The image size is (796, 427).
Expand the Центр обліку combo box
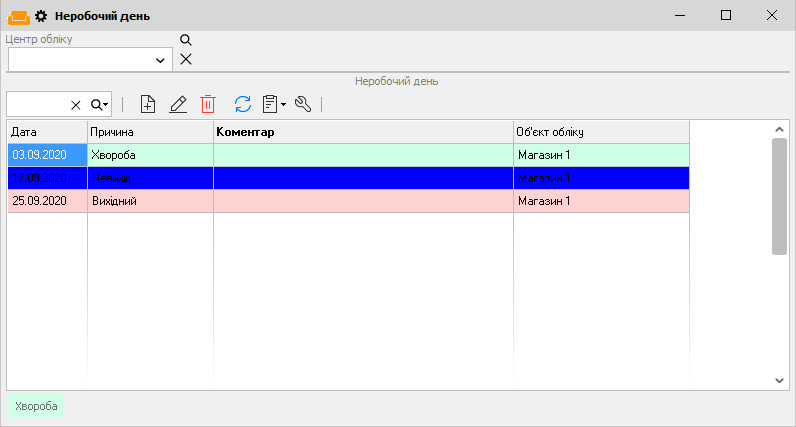(161, 60)
